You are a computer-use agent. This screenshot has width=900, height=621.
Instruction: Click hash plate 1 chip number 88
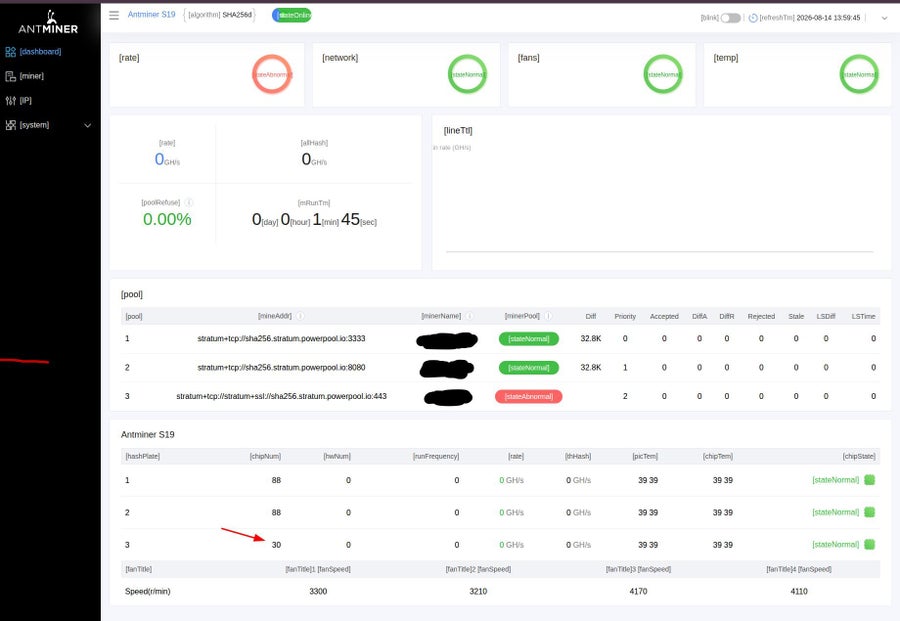(x=276, y=480)
